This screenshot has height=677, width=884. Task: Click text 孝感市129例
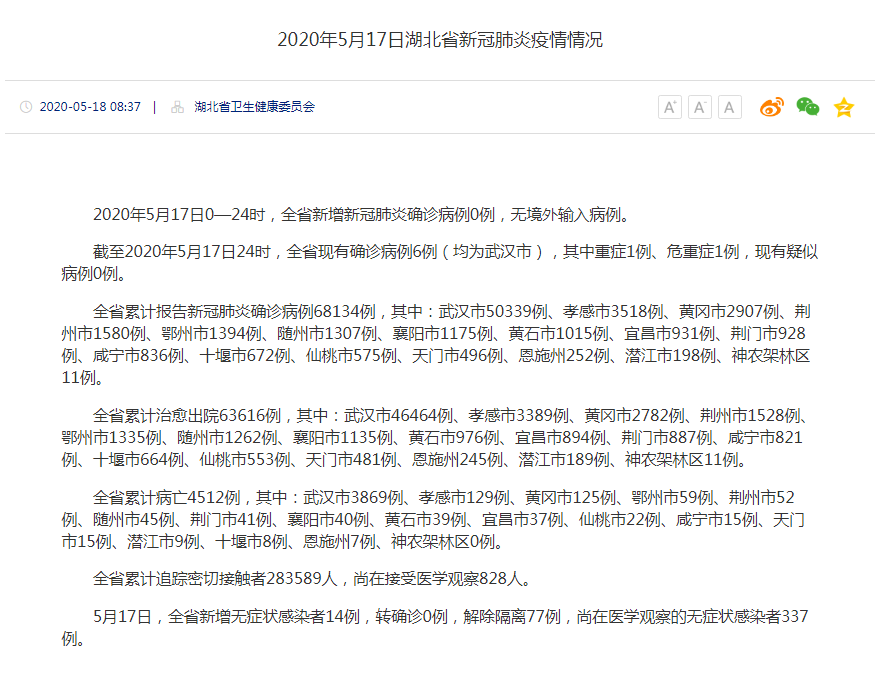[x=465, y=497]
